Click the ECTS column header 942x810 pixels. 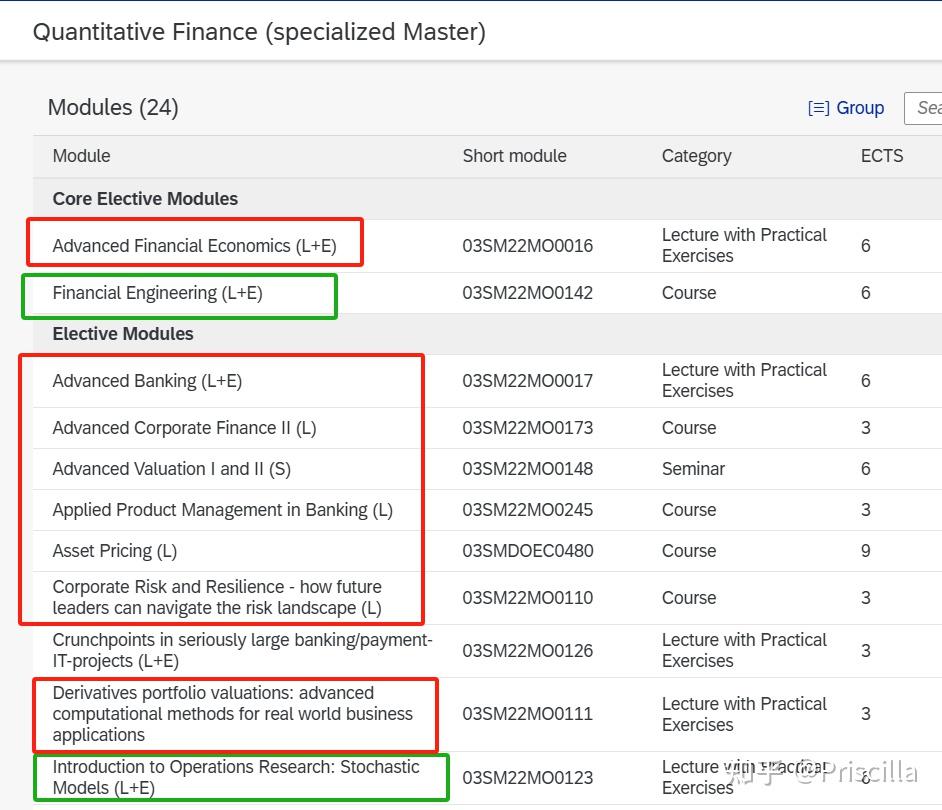click(x=881, y=156)
